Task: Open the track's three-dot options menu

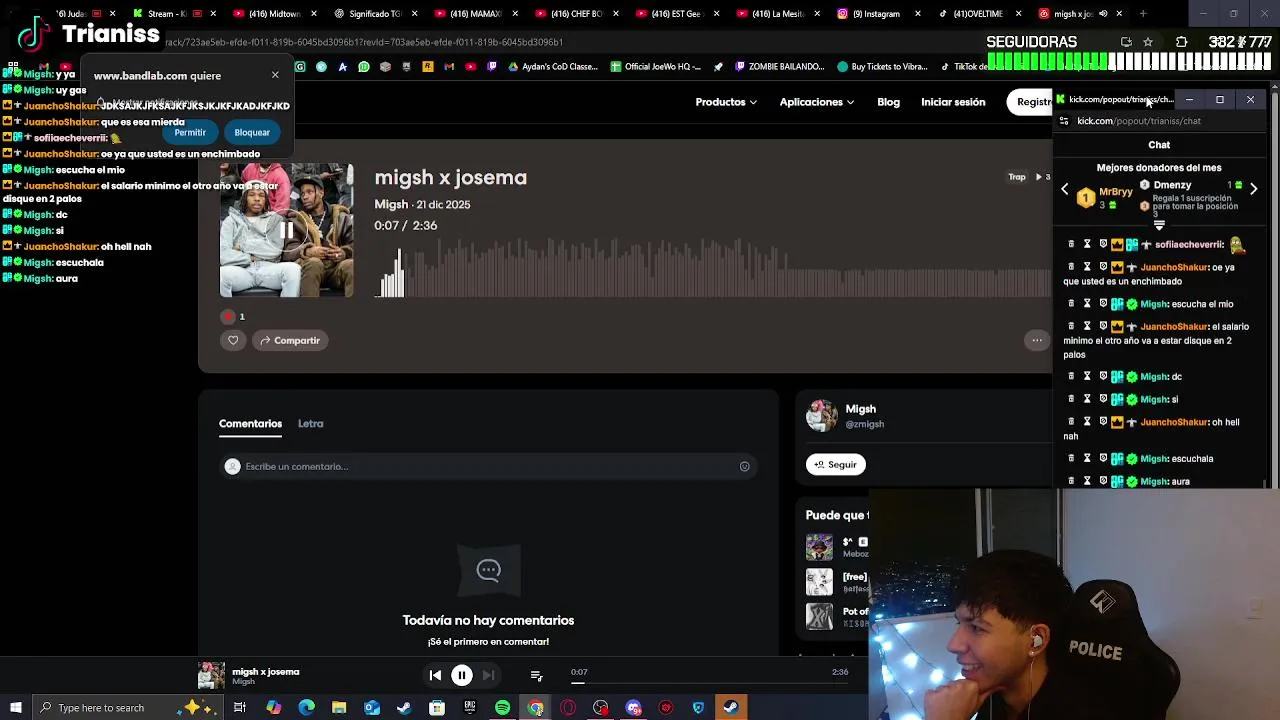Action: (1037, 340)
